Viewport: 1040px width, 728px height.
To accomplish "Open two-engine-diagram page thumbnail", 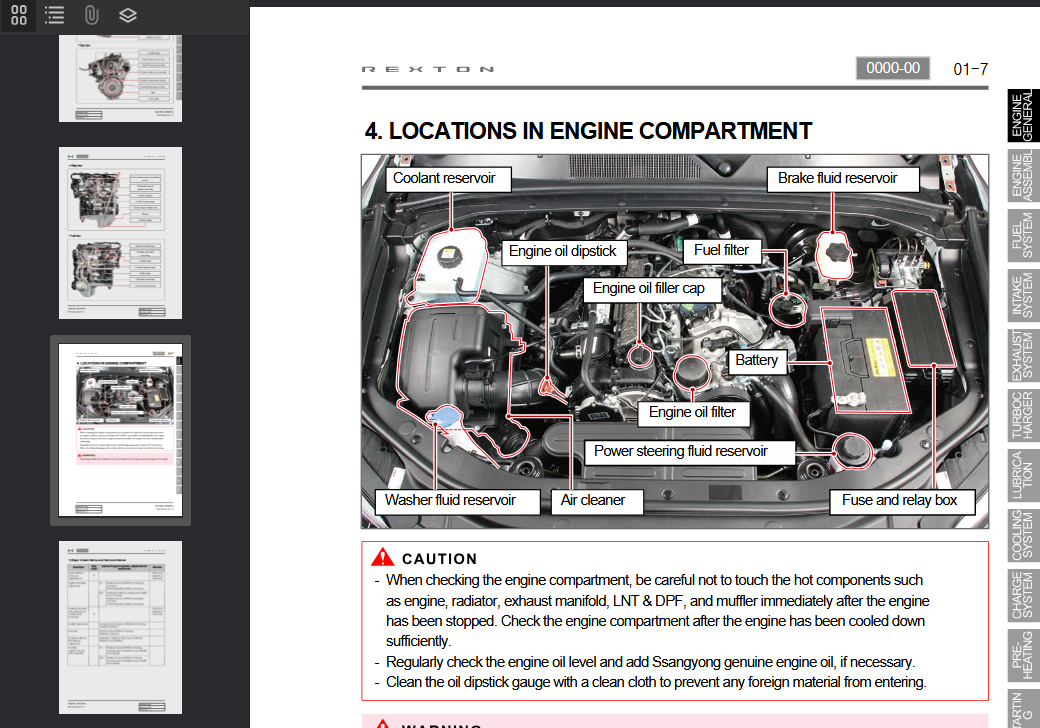I will pos(120,233).
